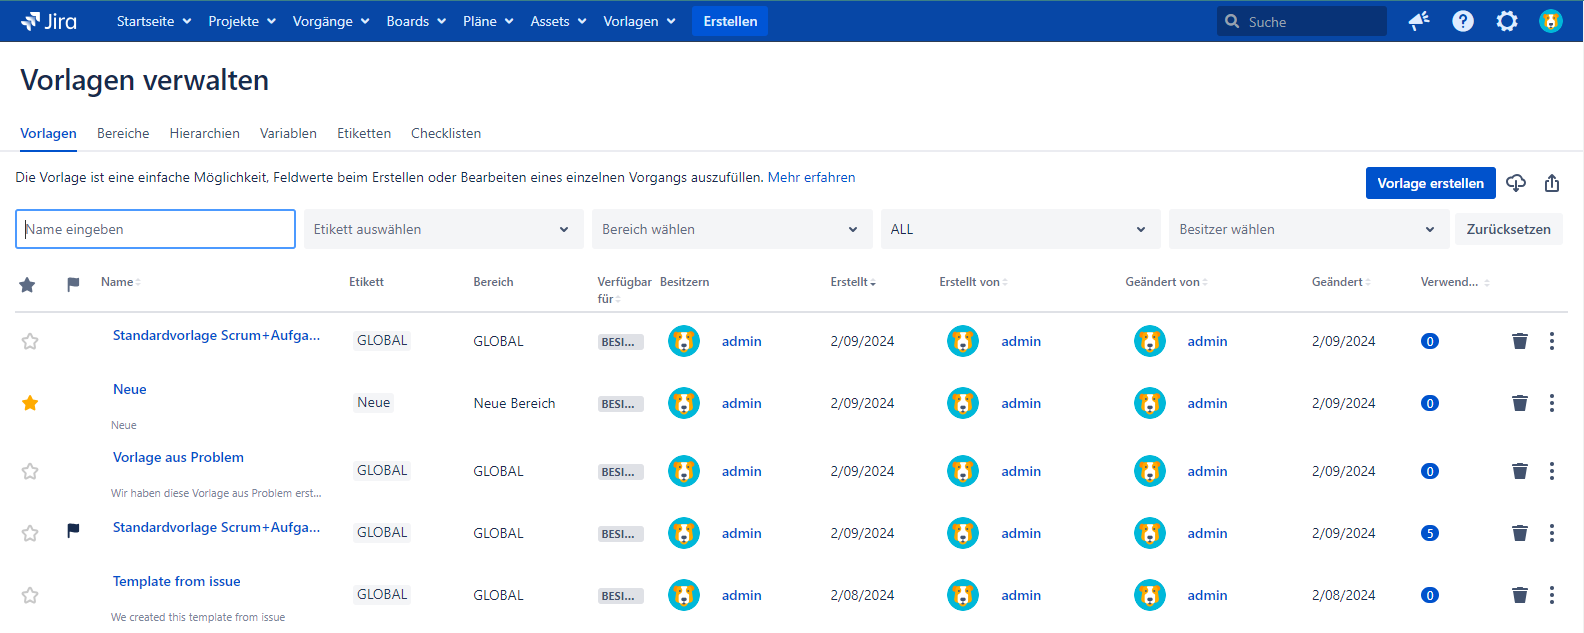Open the Bereich wählen dropdown

(x=731, y=229)
